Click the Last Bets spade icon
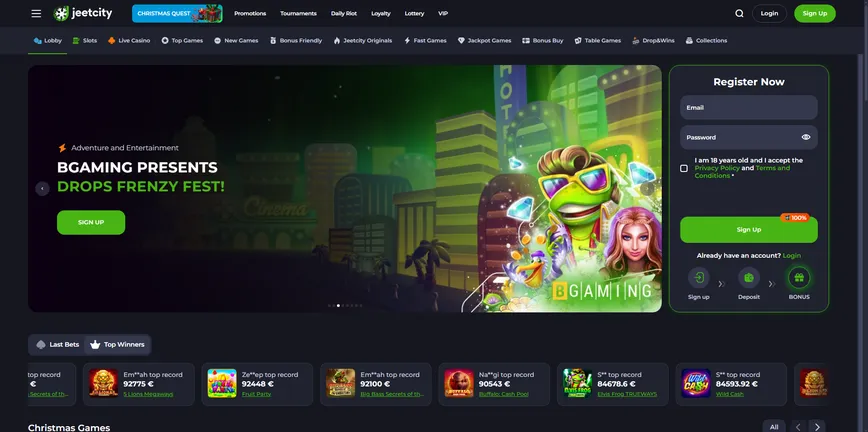868x432 pixels. point(40,344)
